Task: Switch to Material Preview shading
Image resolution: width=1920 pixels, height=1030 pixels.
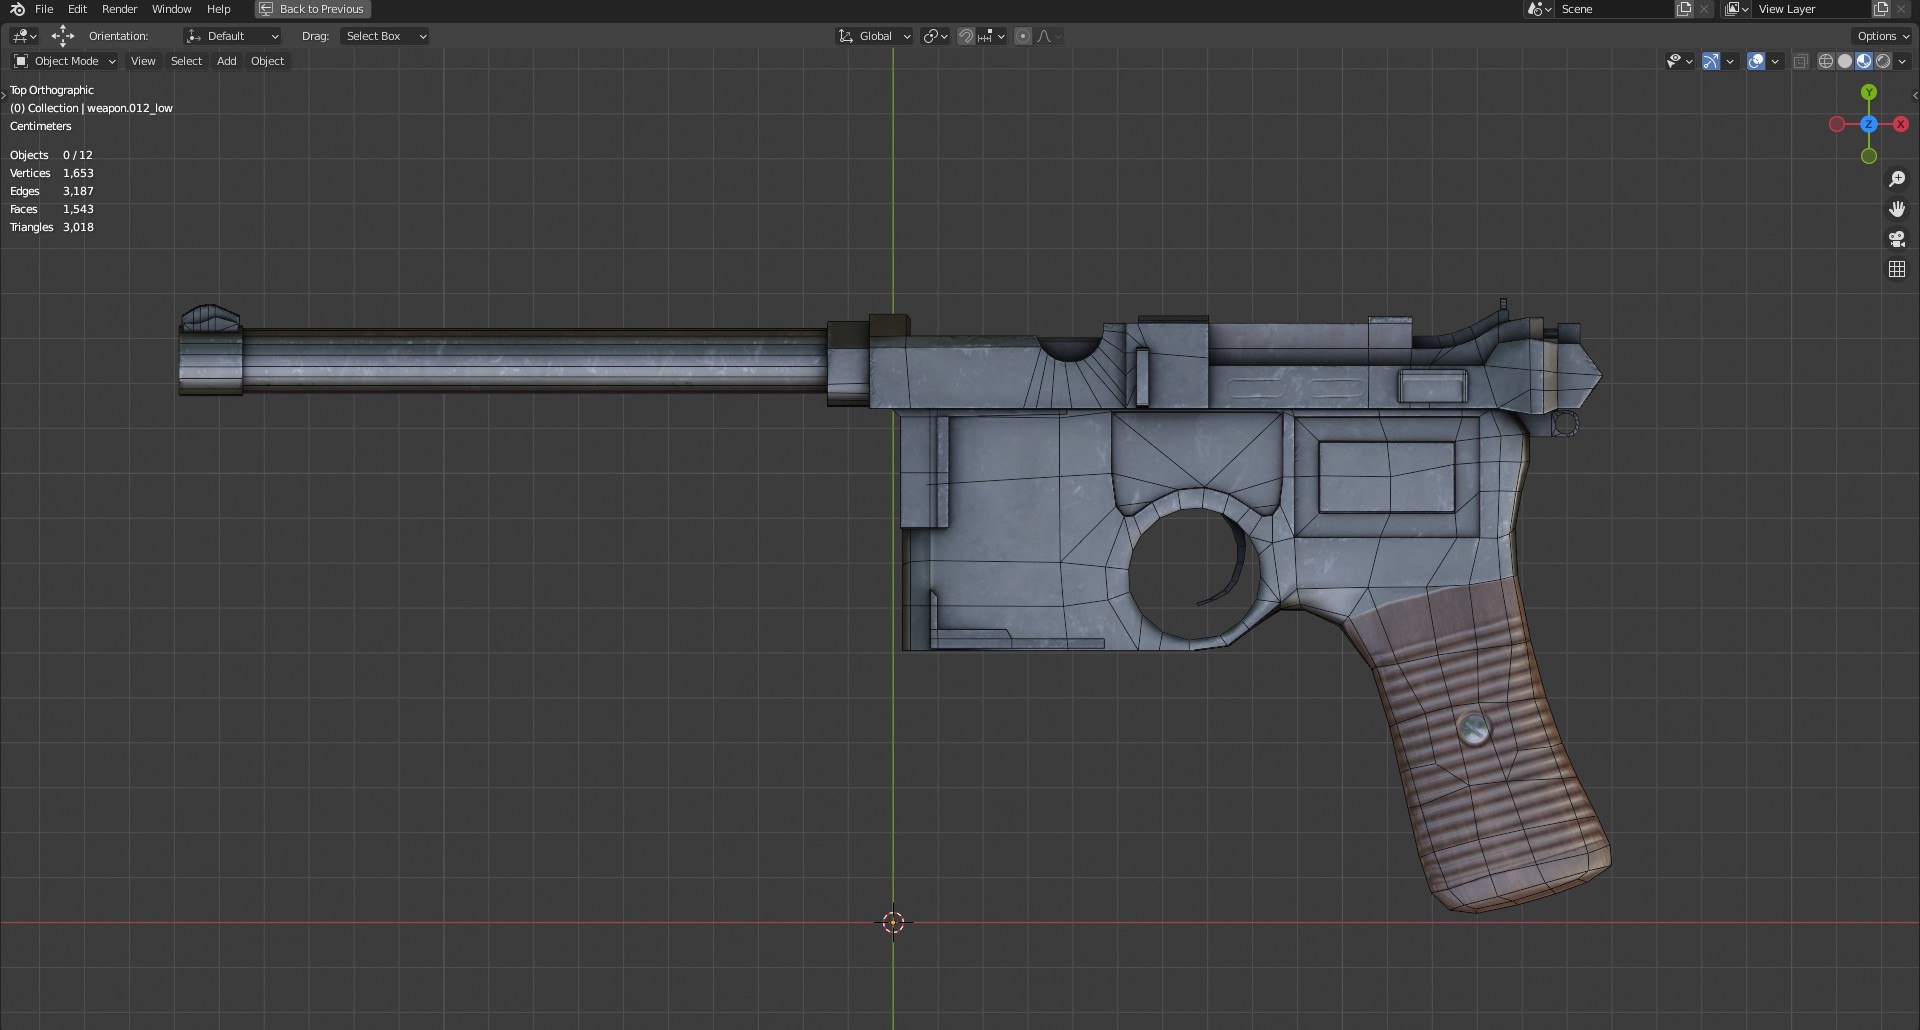Action: [x=1864, y=61]
